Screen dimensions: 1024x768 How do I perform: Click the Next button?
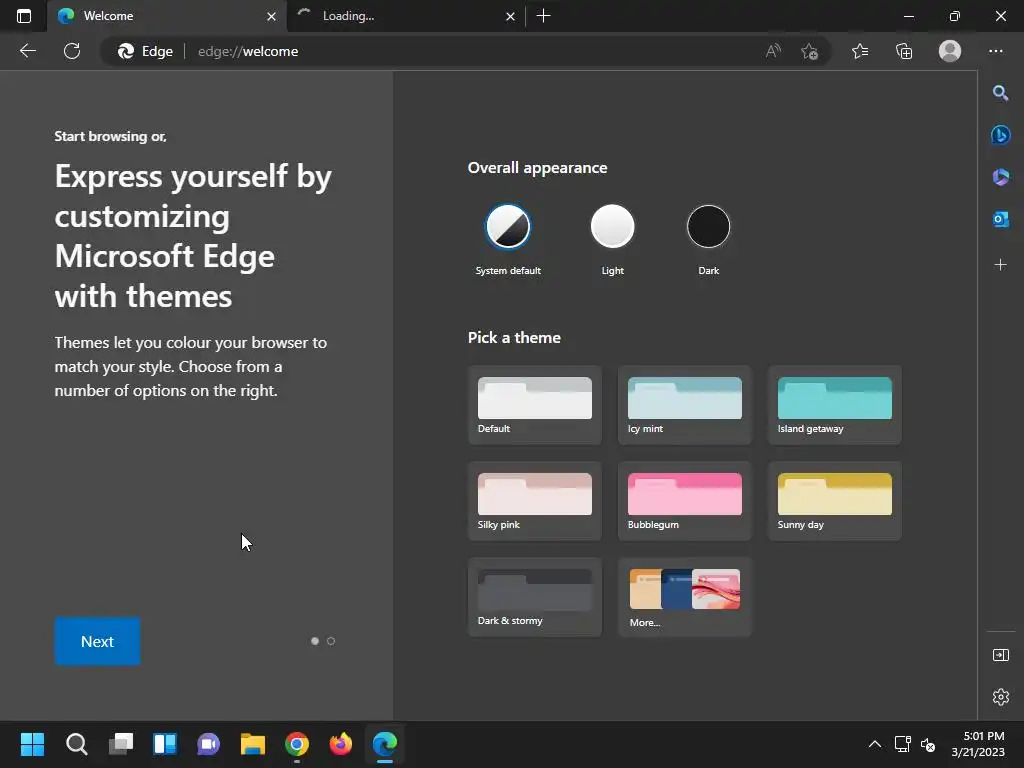97,641
